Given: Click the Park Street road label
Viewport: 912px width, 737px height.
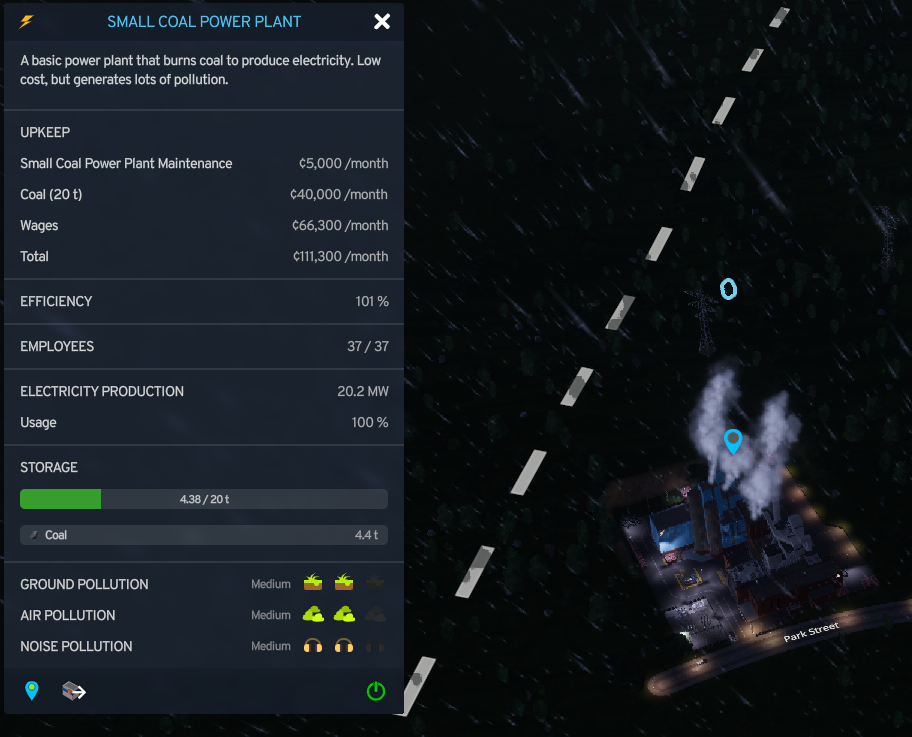Looking at the screenshot, I should pos(811,632).
